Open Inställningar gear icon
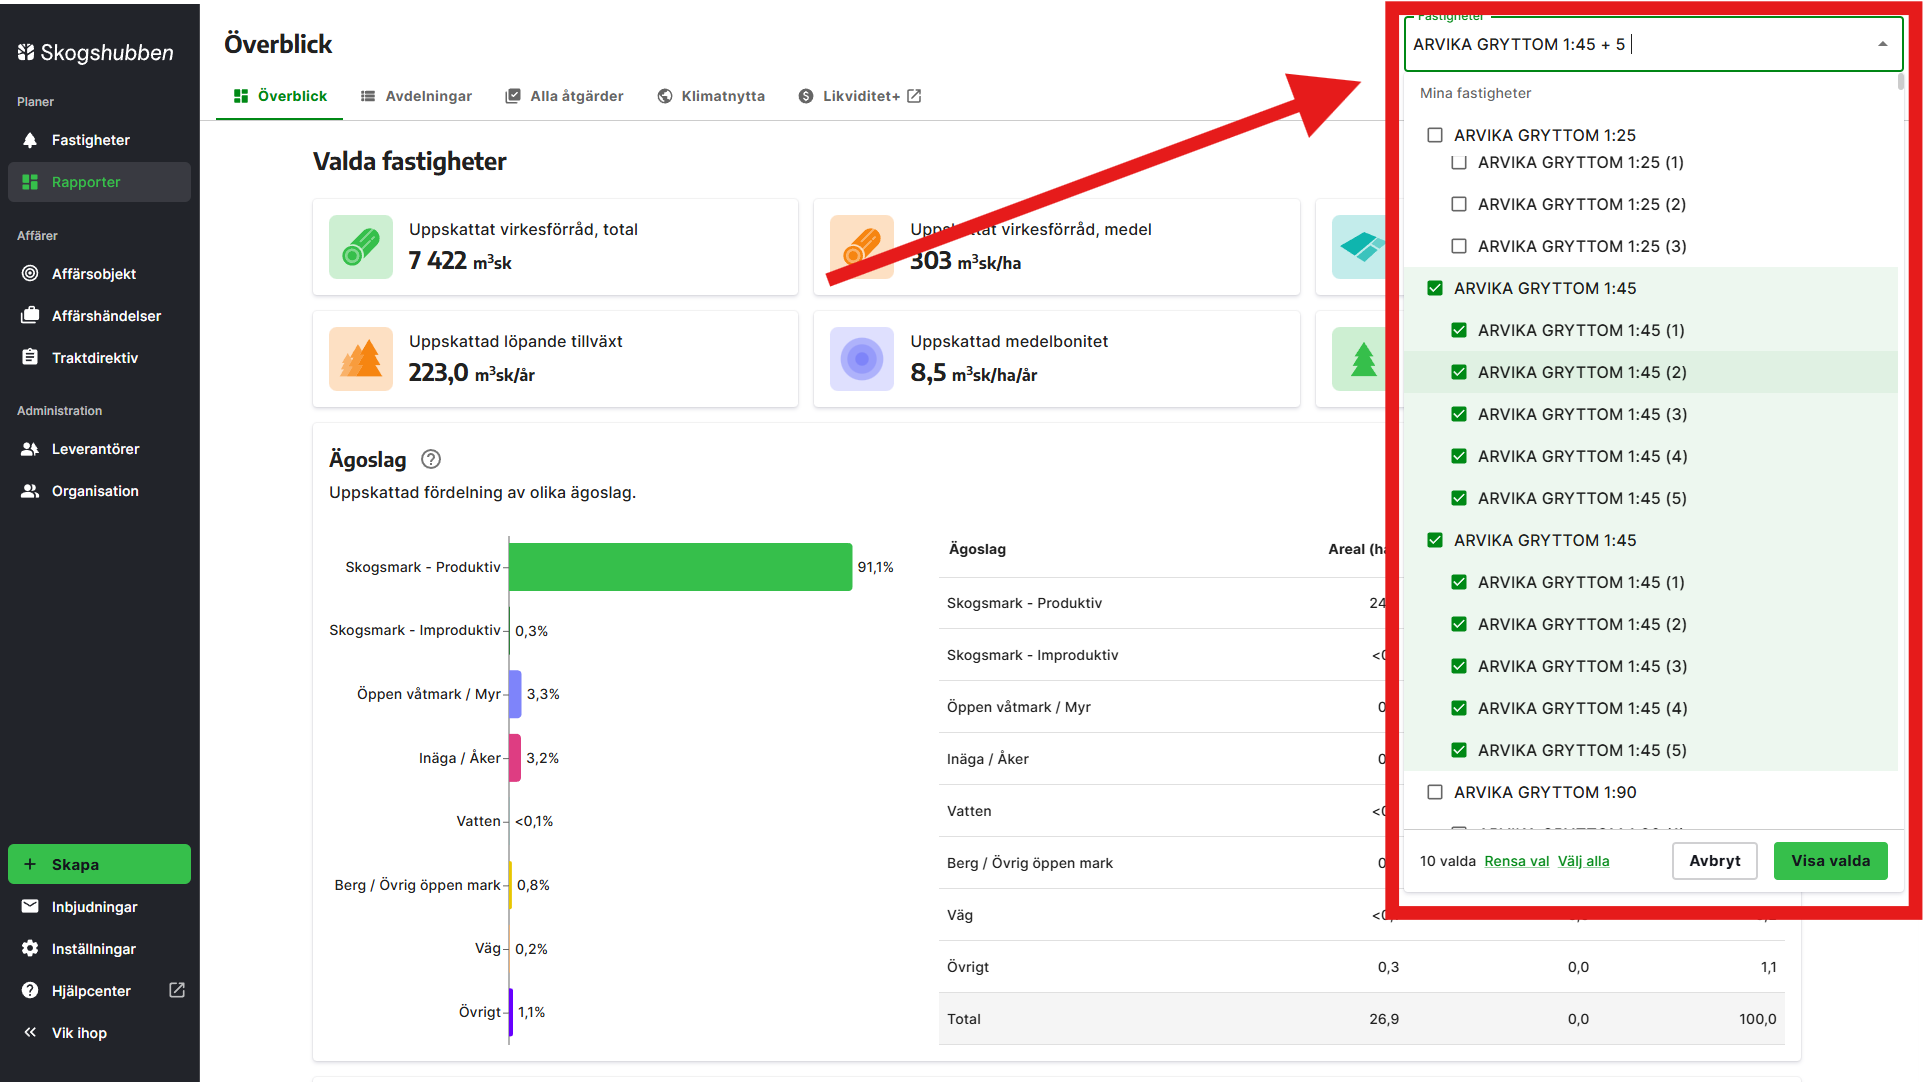The image size is (1923, 1082). point(30,949)
